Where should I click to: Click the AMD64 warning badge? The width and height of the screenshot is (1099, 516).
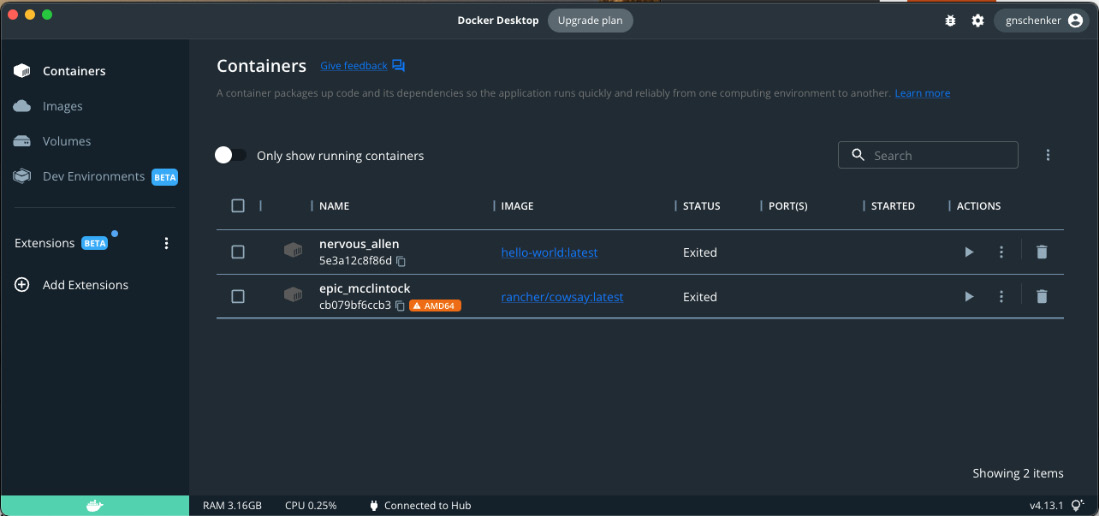coord(435,306)
